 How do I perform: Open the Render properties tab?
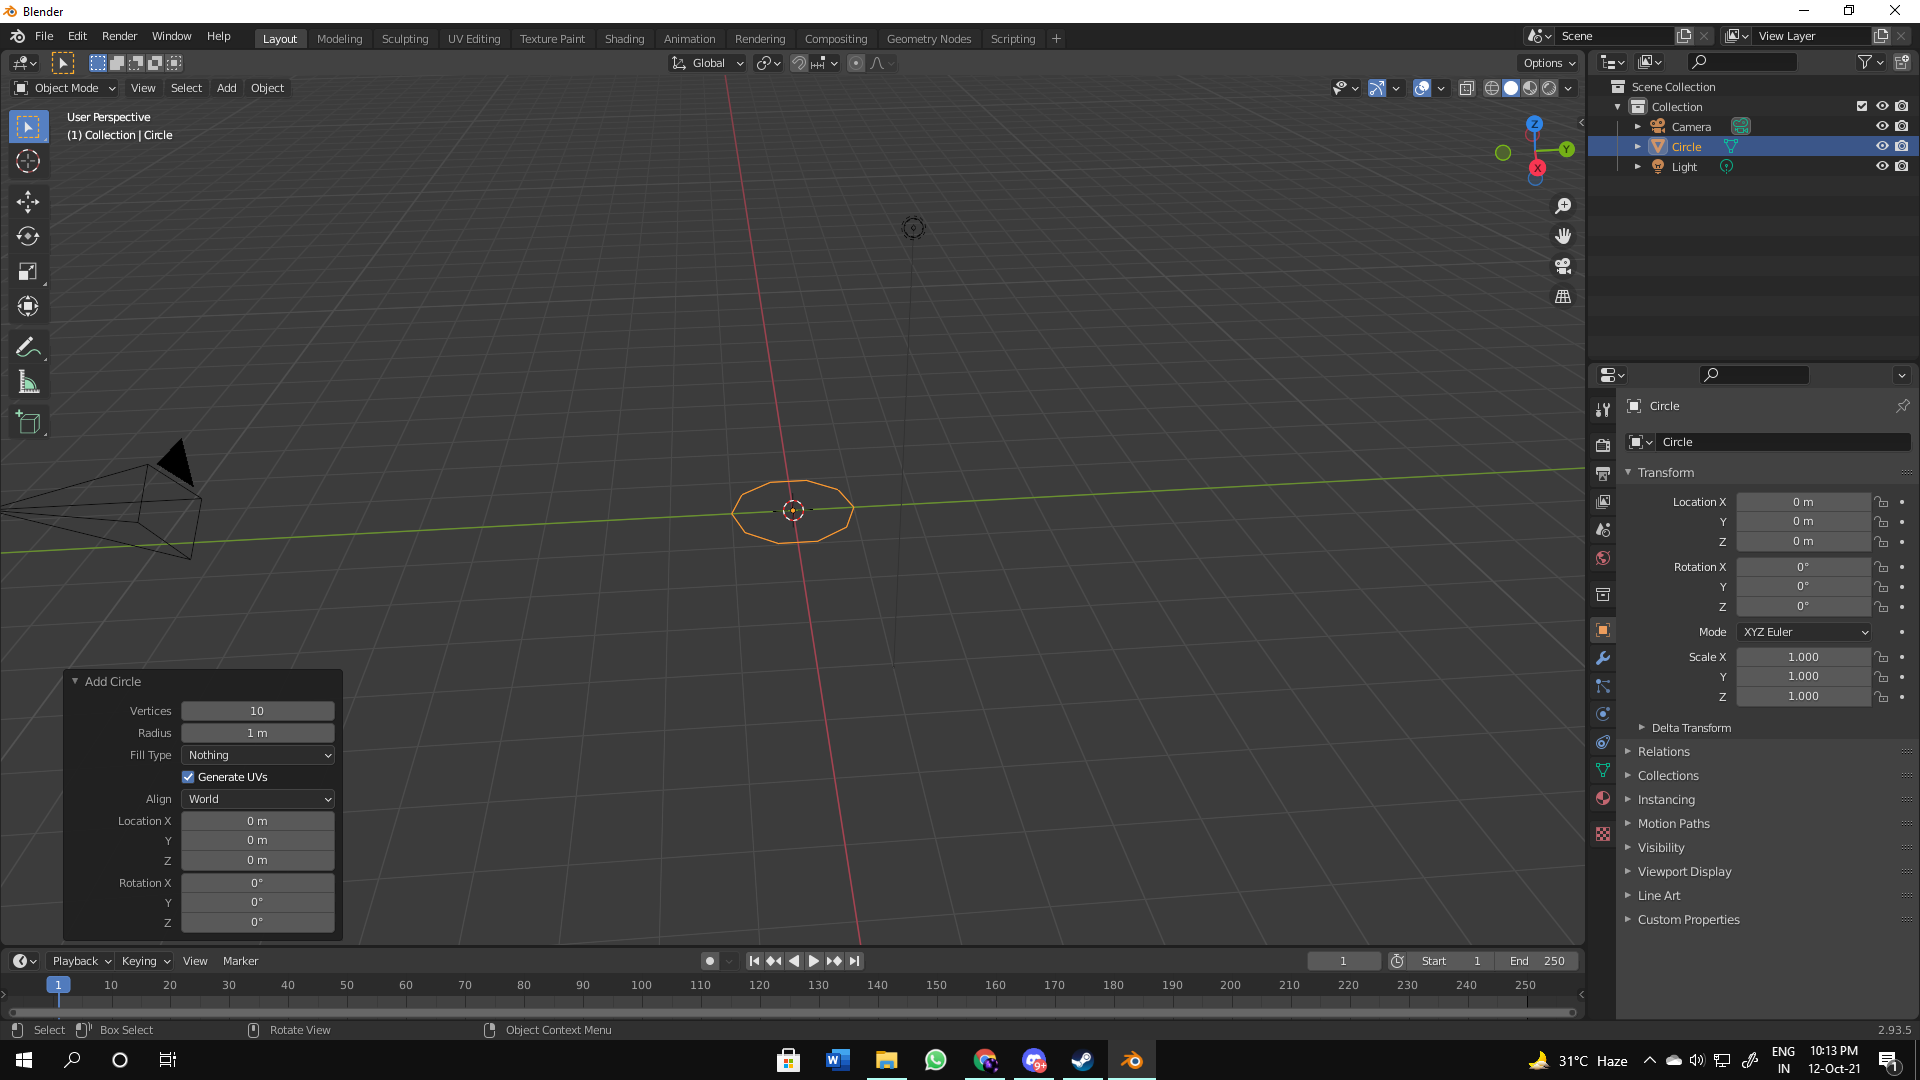tap(1603, 445)
